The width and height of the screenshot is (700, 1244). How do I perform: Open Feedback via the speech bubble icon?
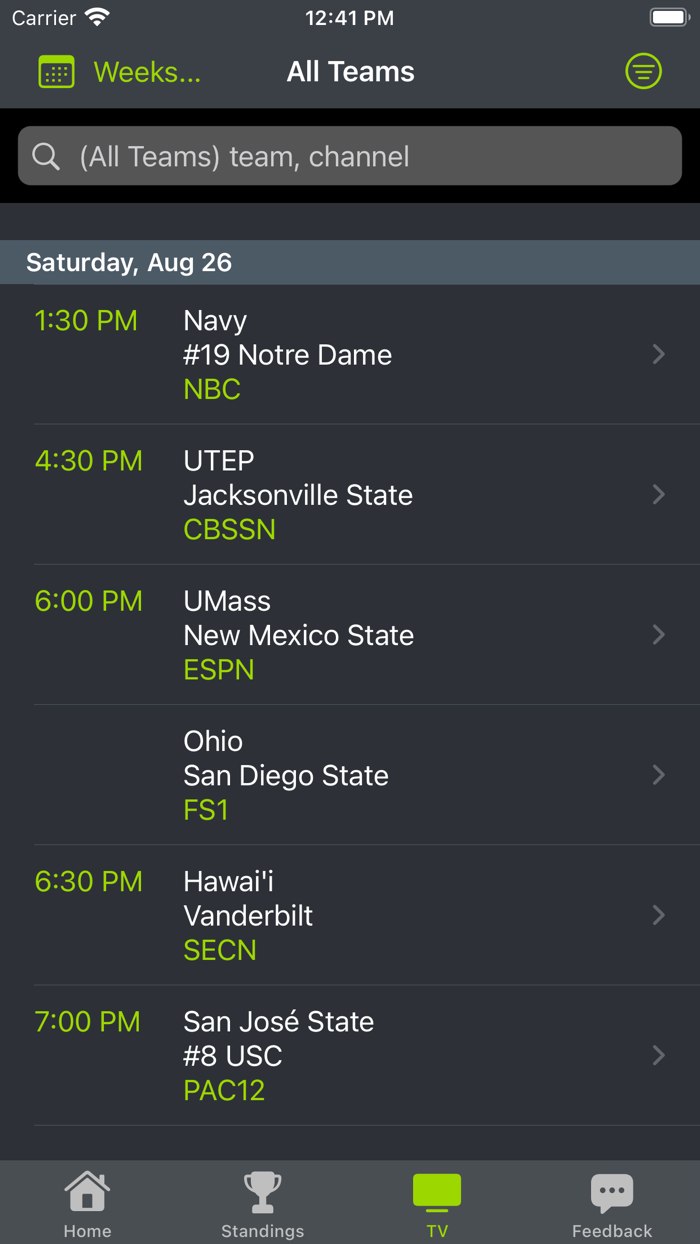pyautogui.click(x=612, y=1190)
